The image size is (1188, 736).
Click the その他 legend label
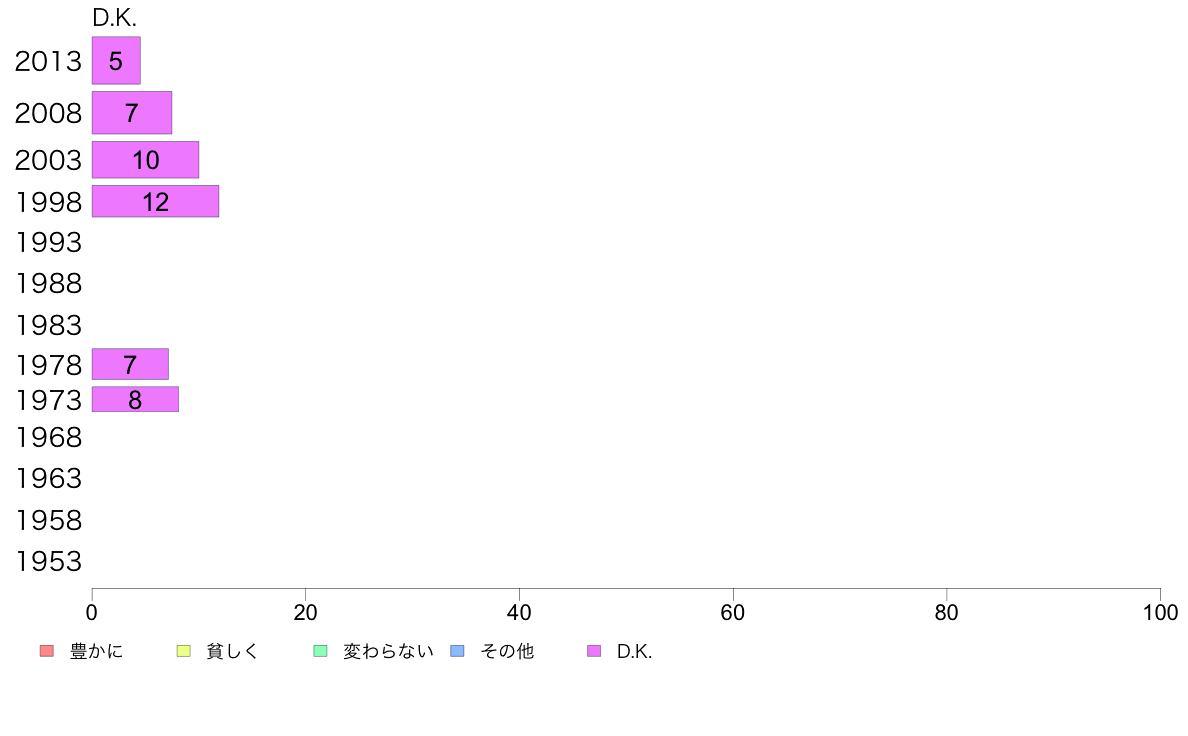pyautogui.click(x=507, y=651)
